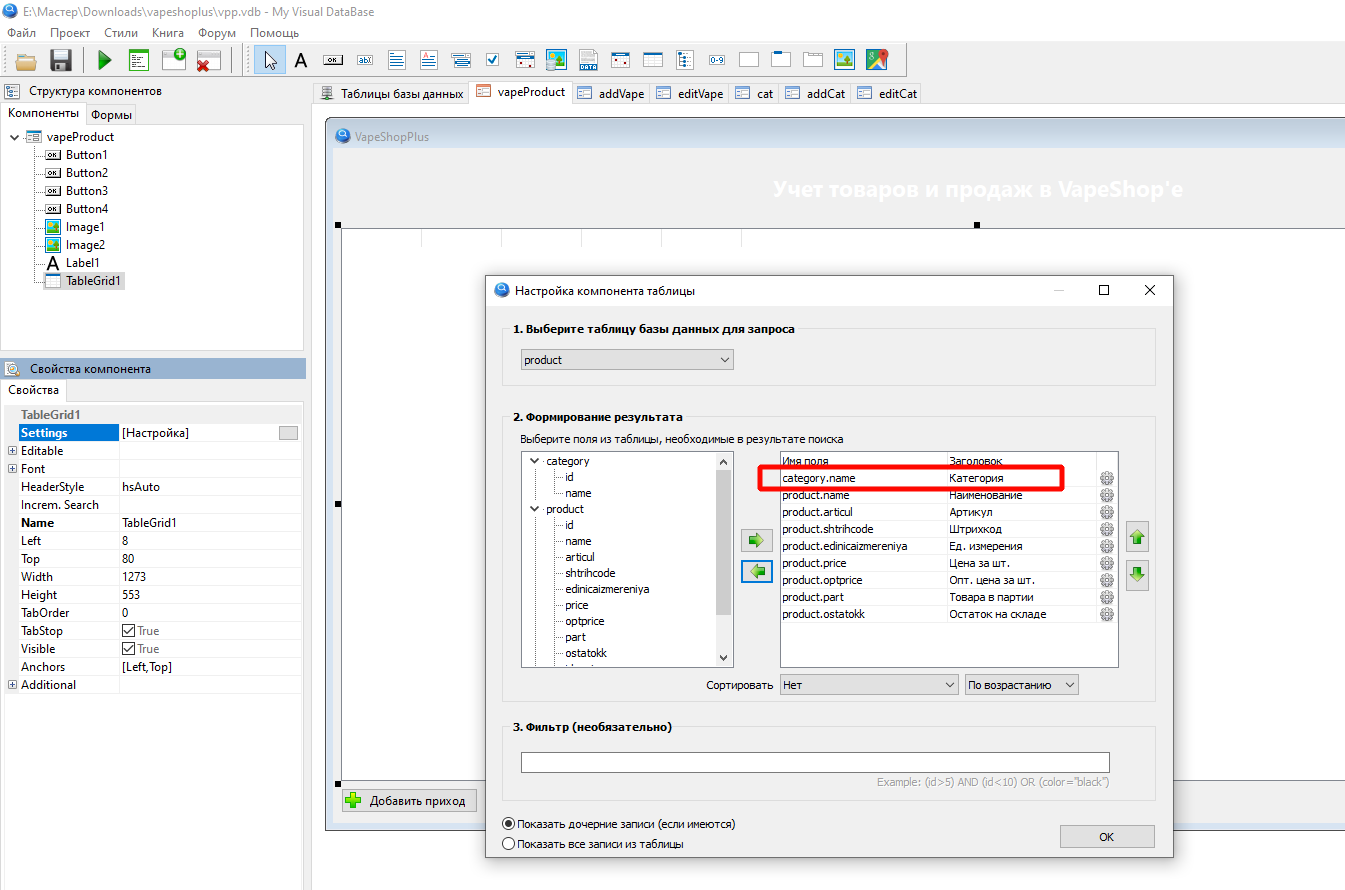Add a new form with the plus icon
This screenshot has height=890, width=1345.
click(x=174, y=60)
